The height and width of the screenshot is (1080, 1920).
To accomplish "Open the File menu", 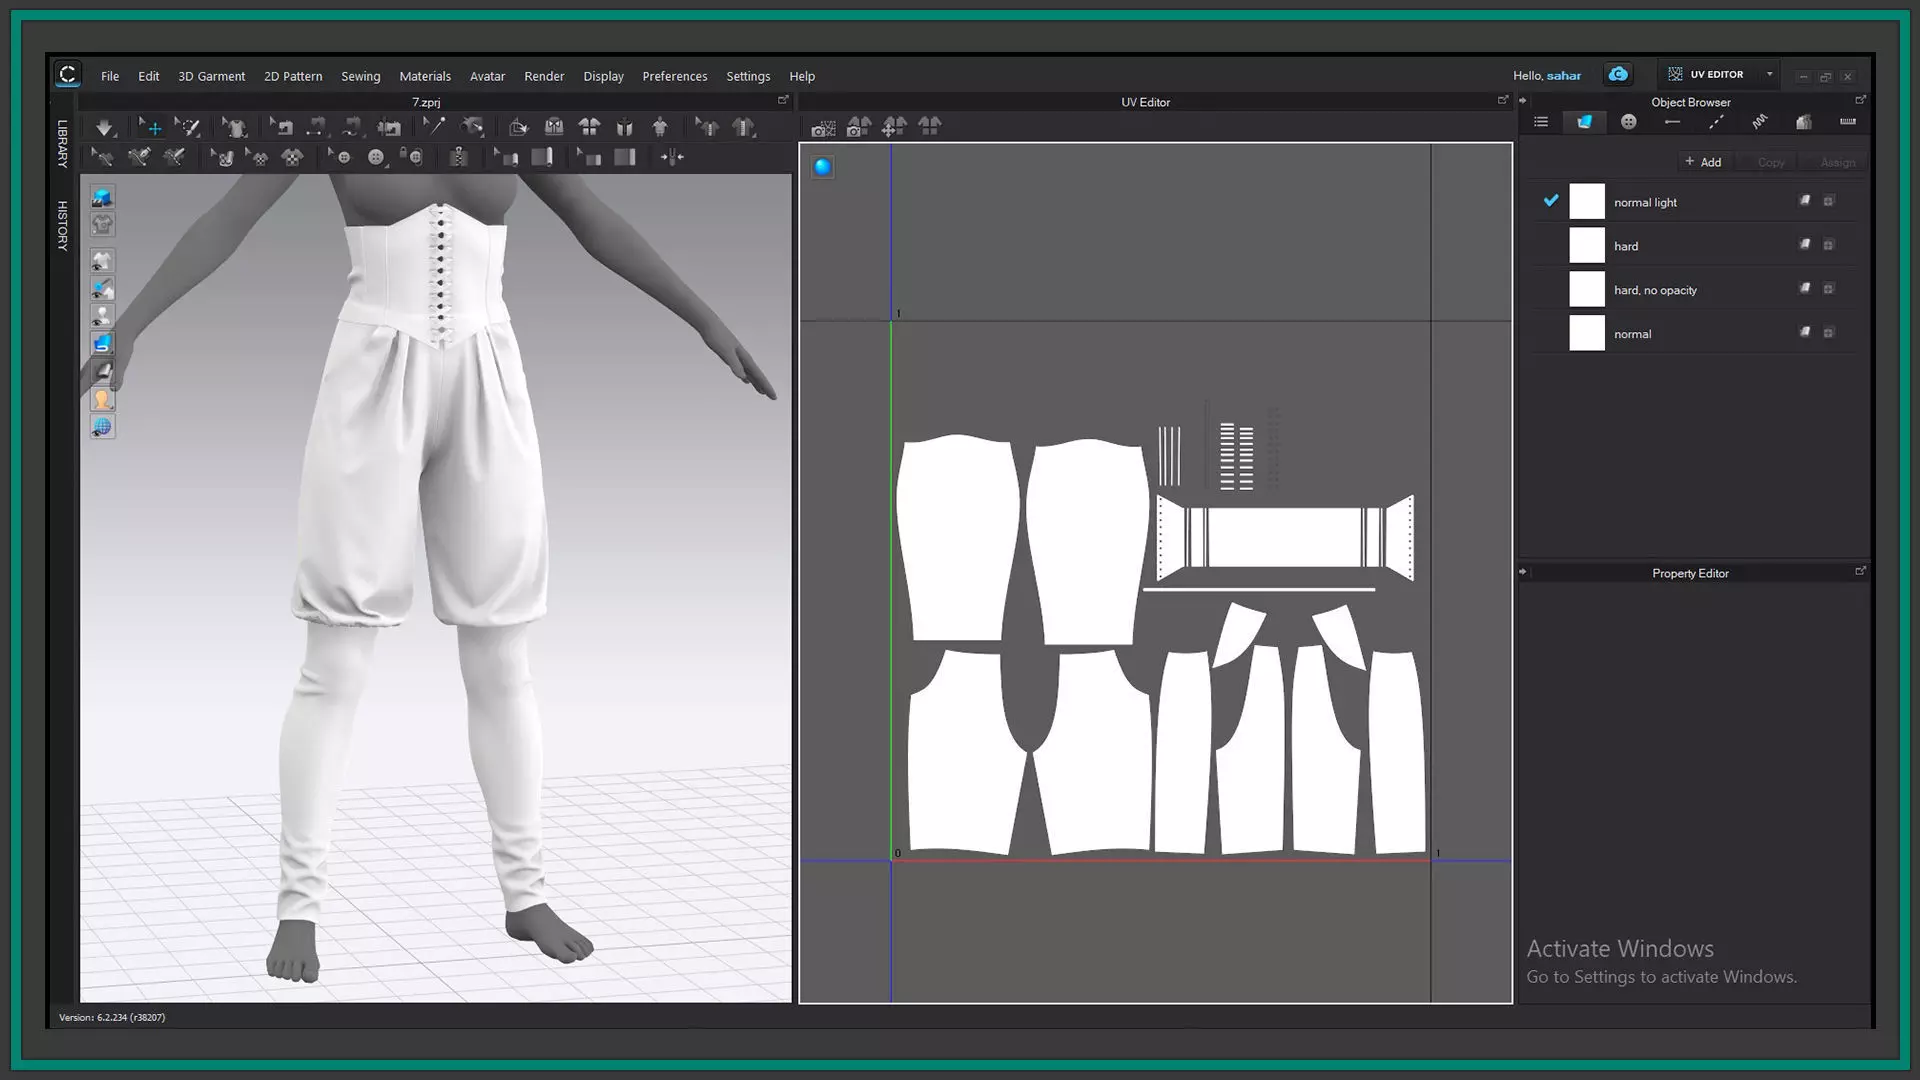I will click(x=110, y=76).
